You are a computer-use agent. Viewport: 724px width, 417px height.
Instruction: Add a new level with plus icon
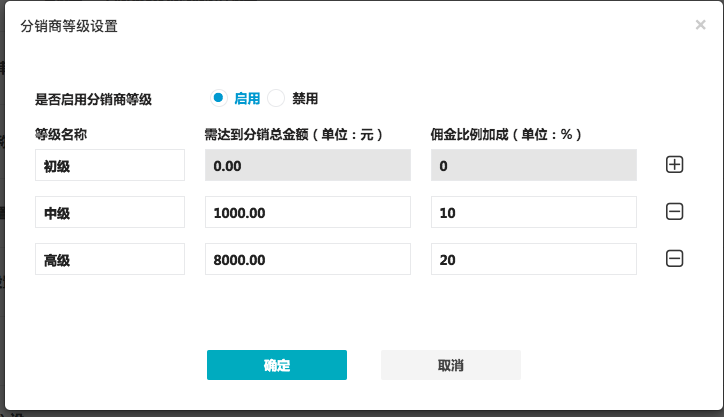coord(674,165)
